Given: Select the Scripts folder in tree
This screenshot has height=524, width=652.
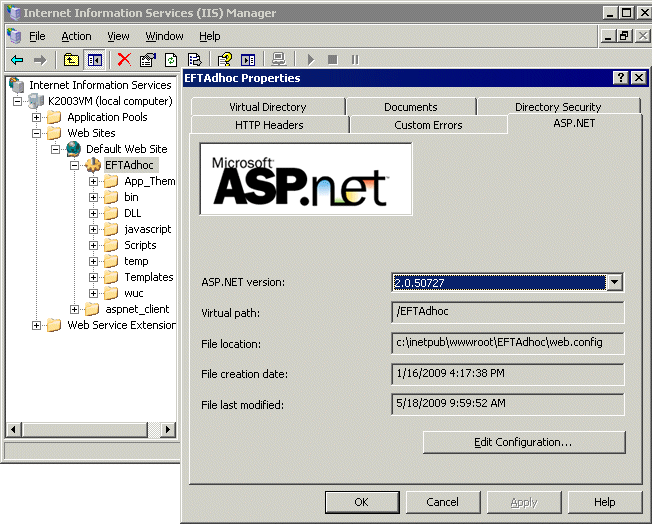Looking at the screenshot, I should [x=140, y=245].
